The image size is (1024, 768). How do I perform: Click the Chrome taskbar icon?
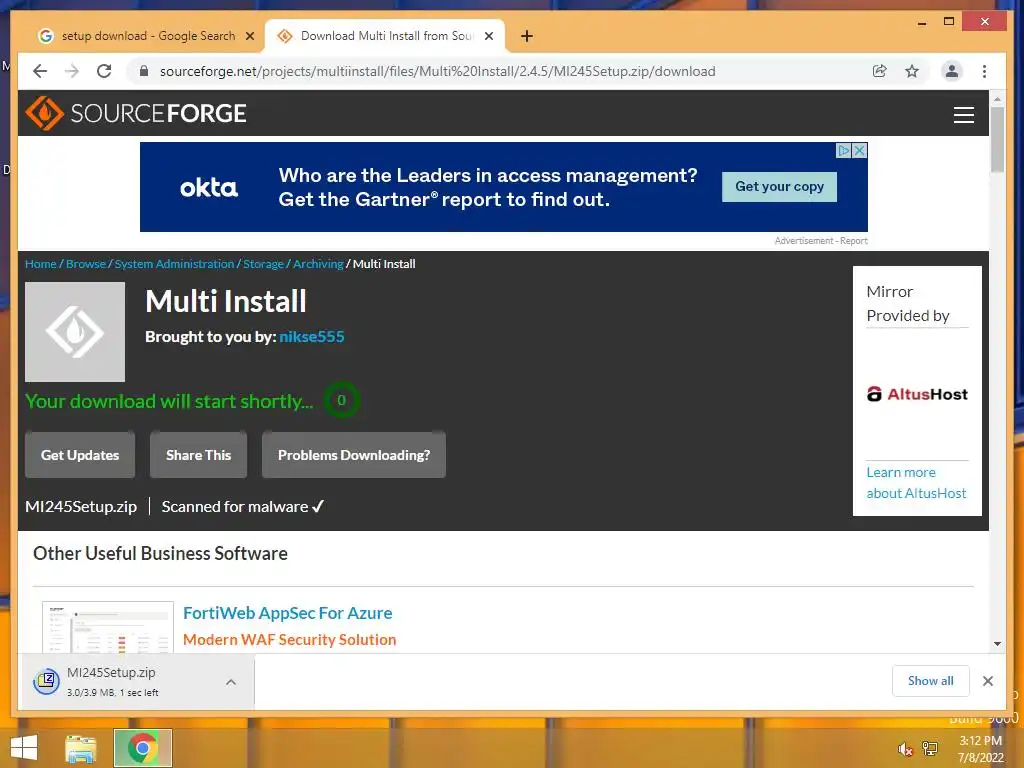[143, 748]
